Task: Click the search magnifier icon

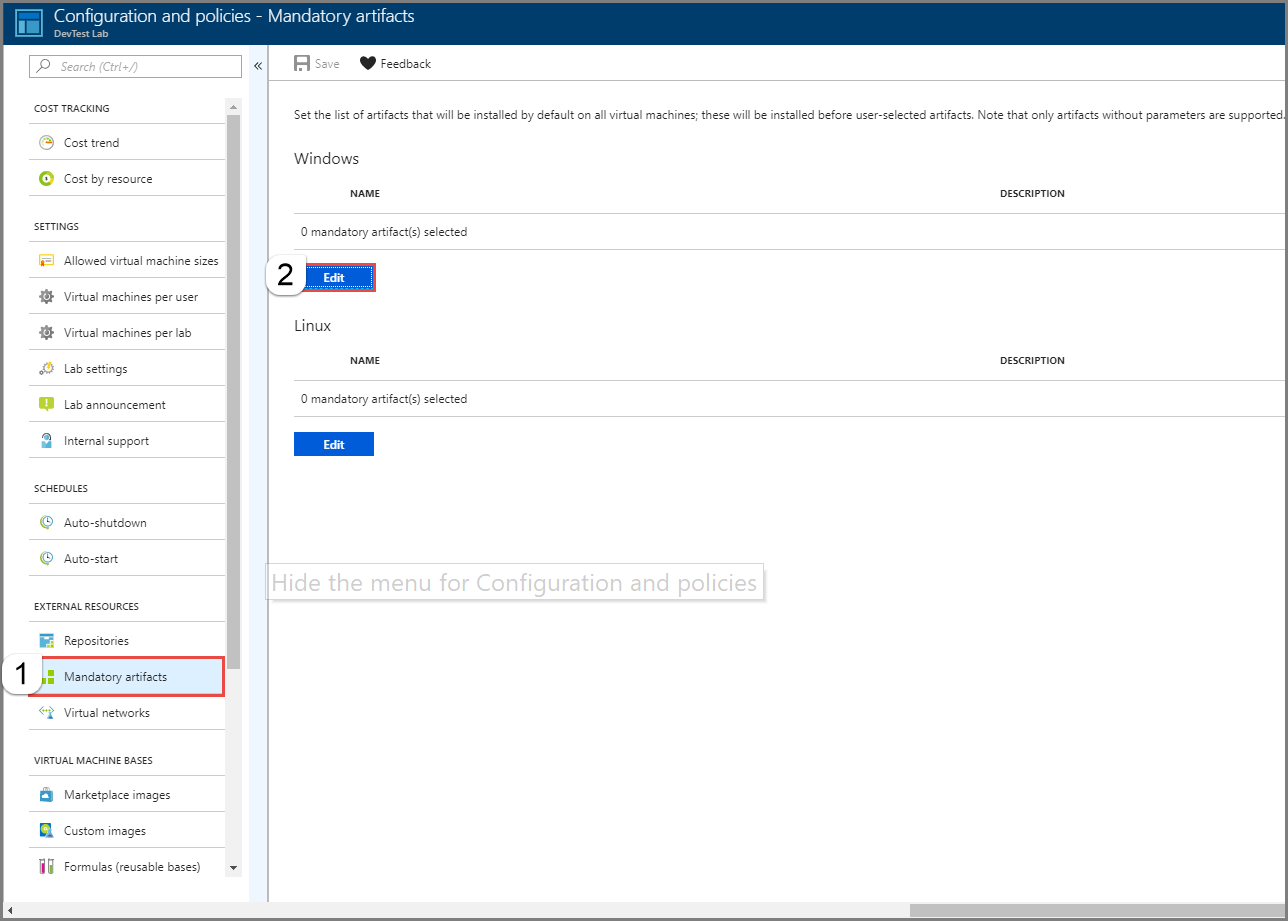Action: [44, 66]
